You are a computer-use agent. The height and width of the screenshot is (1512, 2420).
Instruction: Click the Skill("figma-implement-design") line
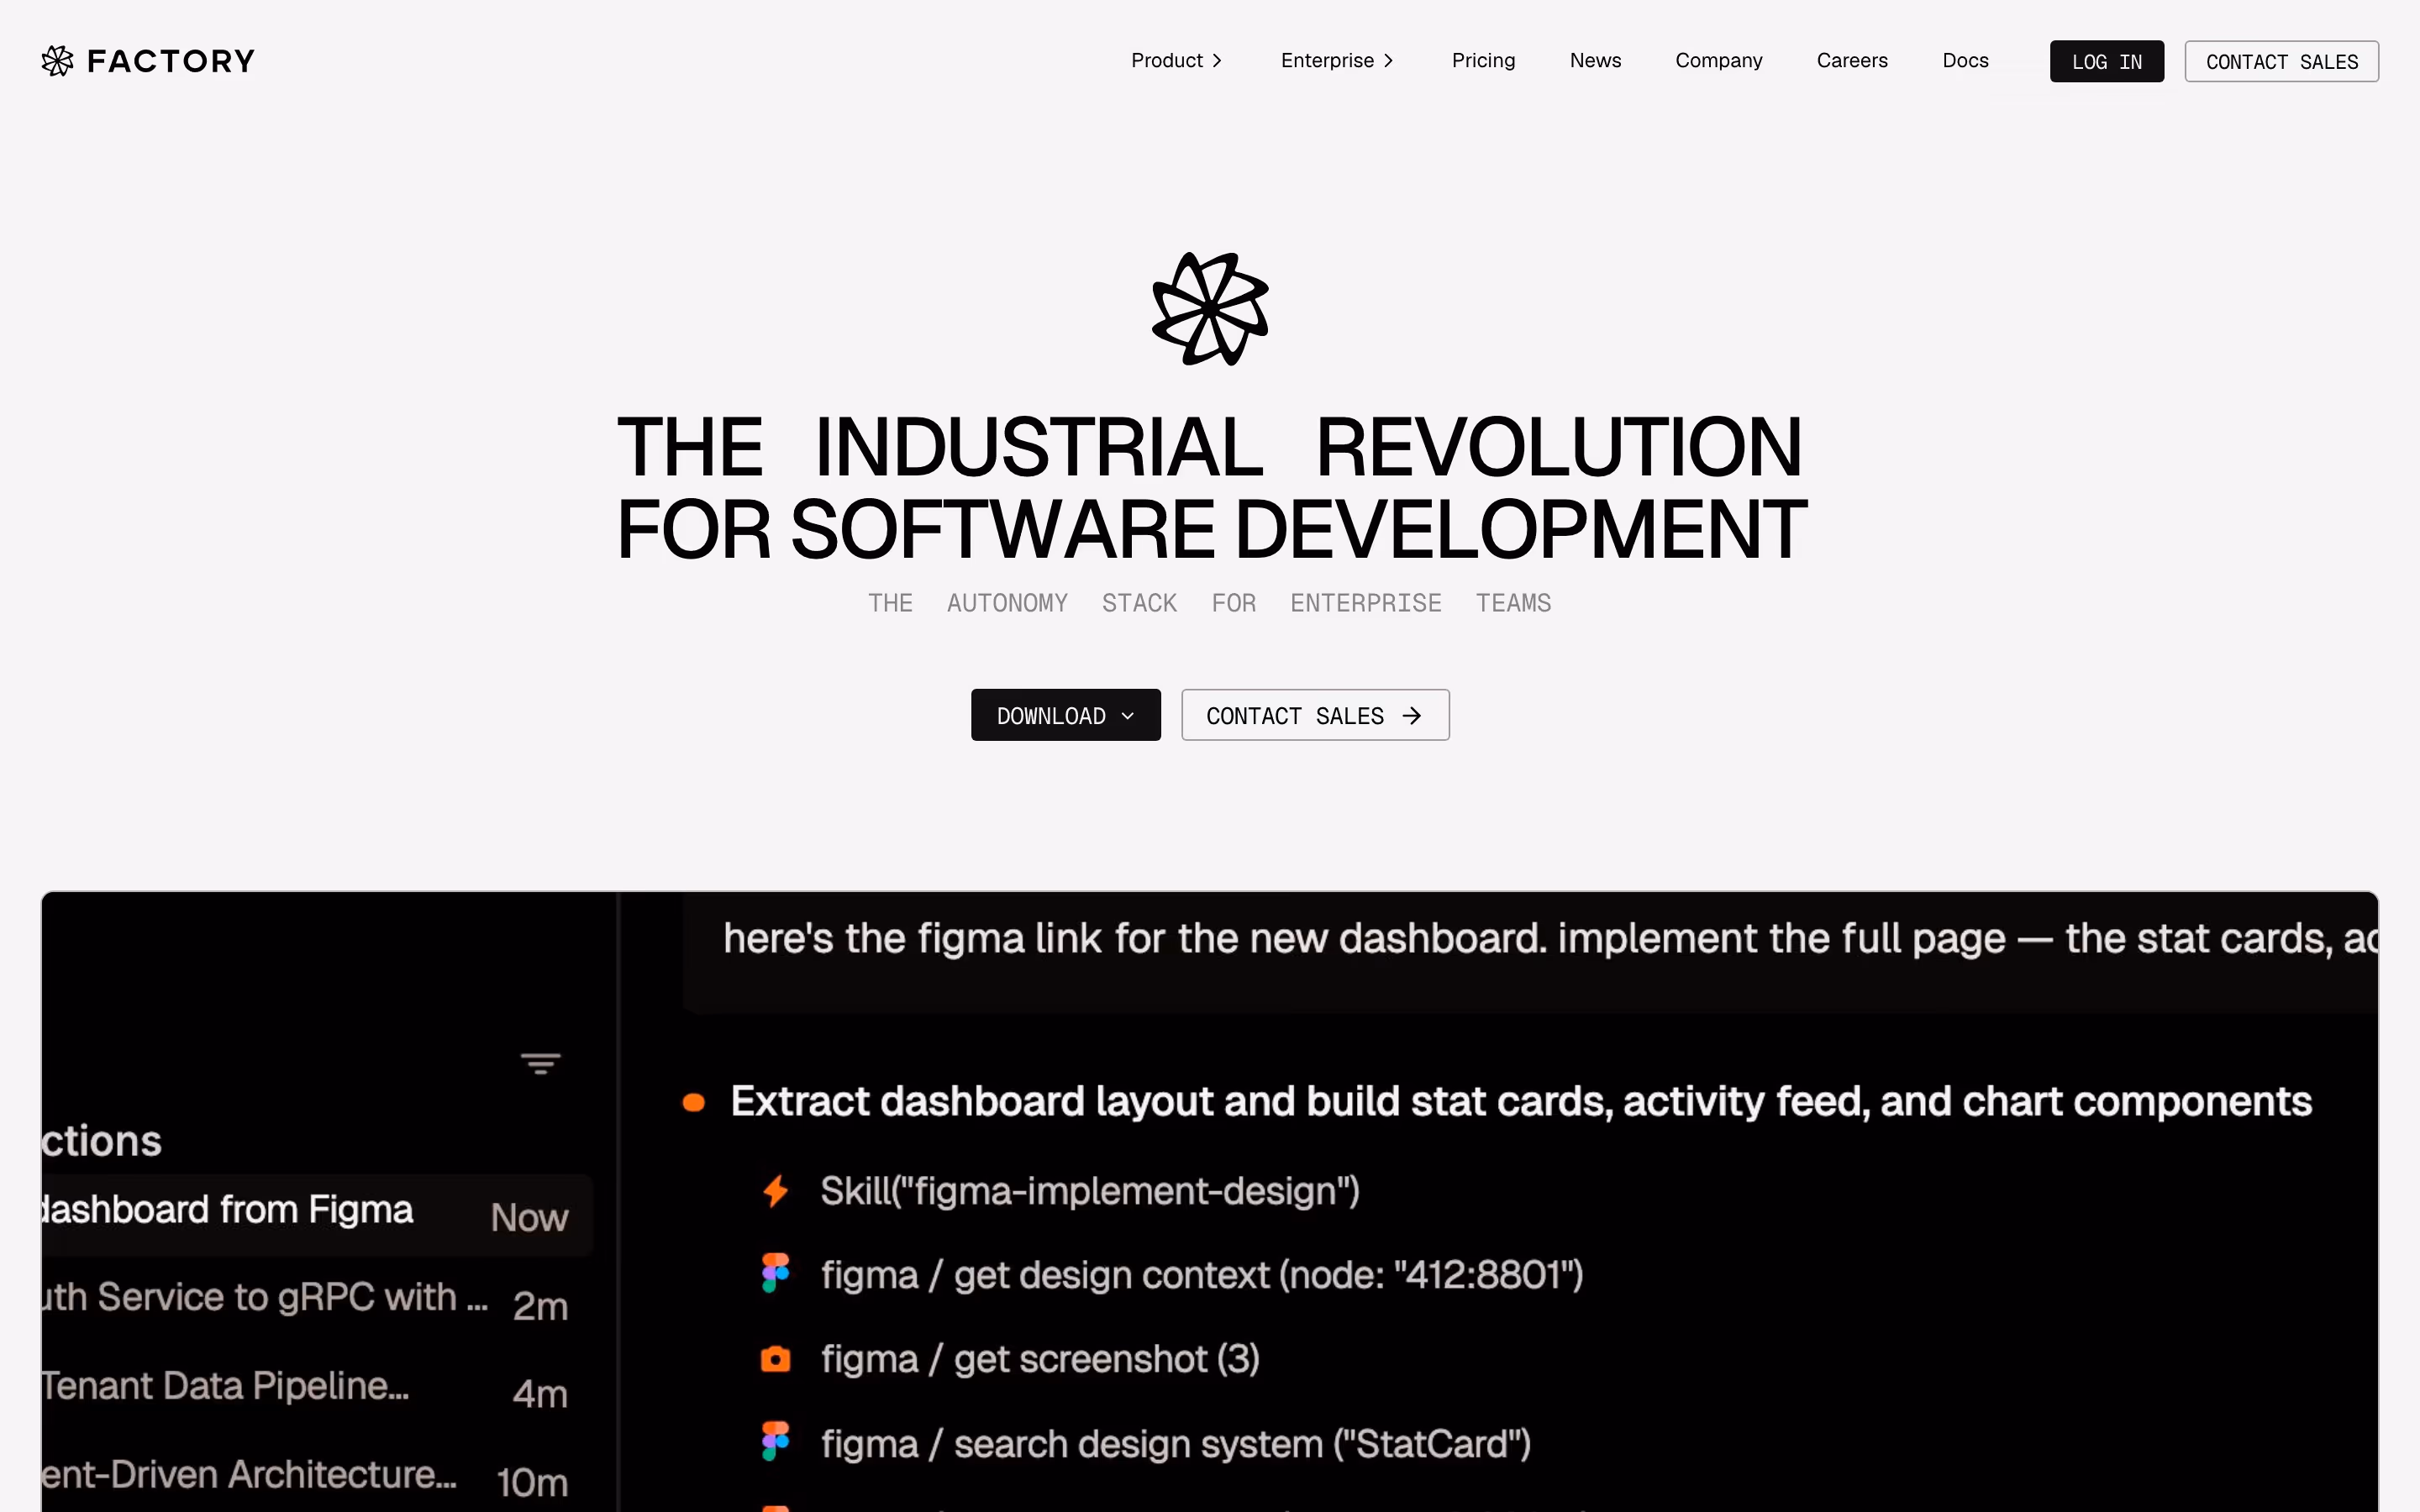[1090, 1191]
